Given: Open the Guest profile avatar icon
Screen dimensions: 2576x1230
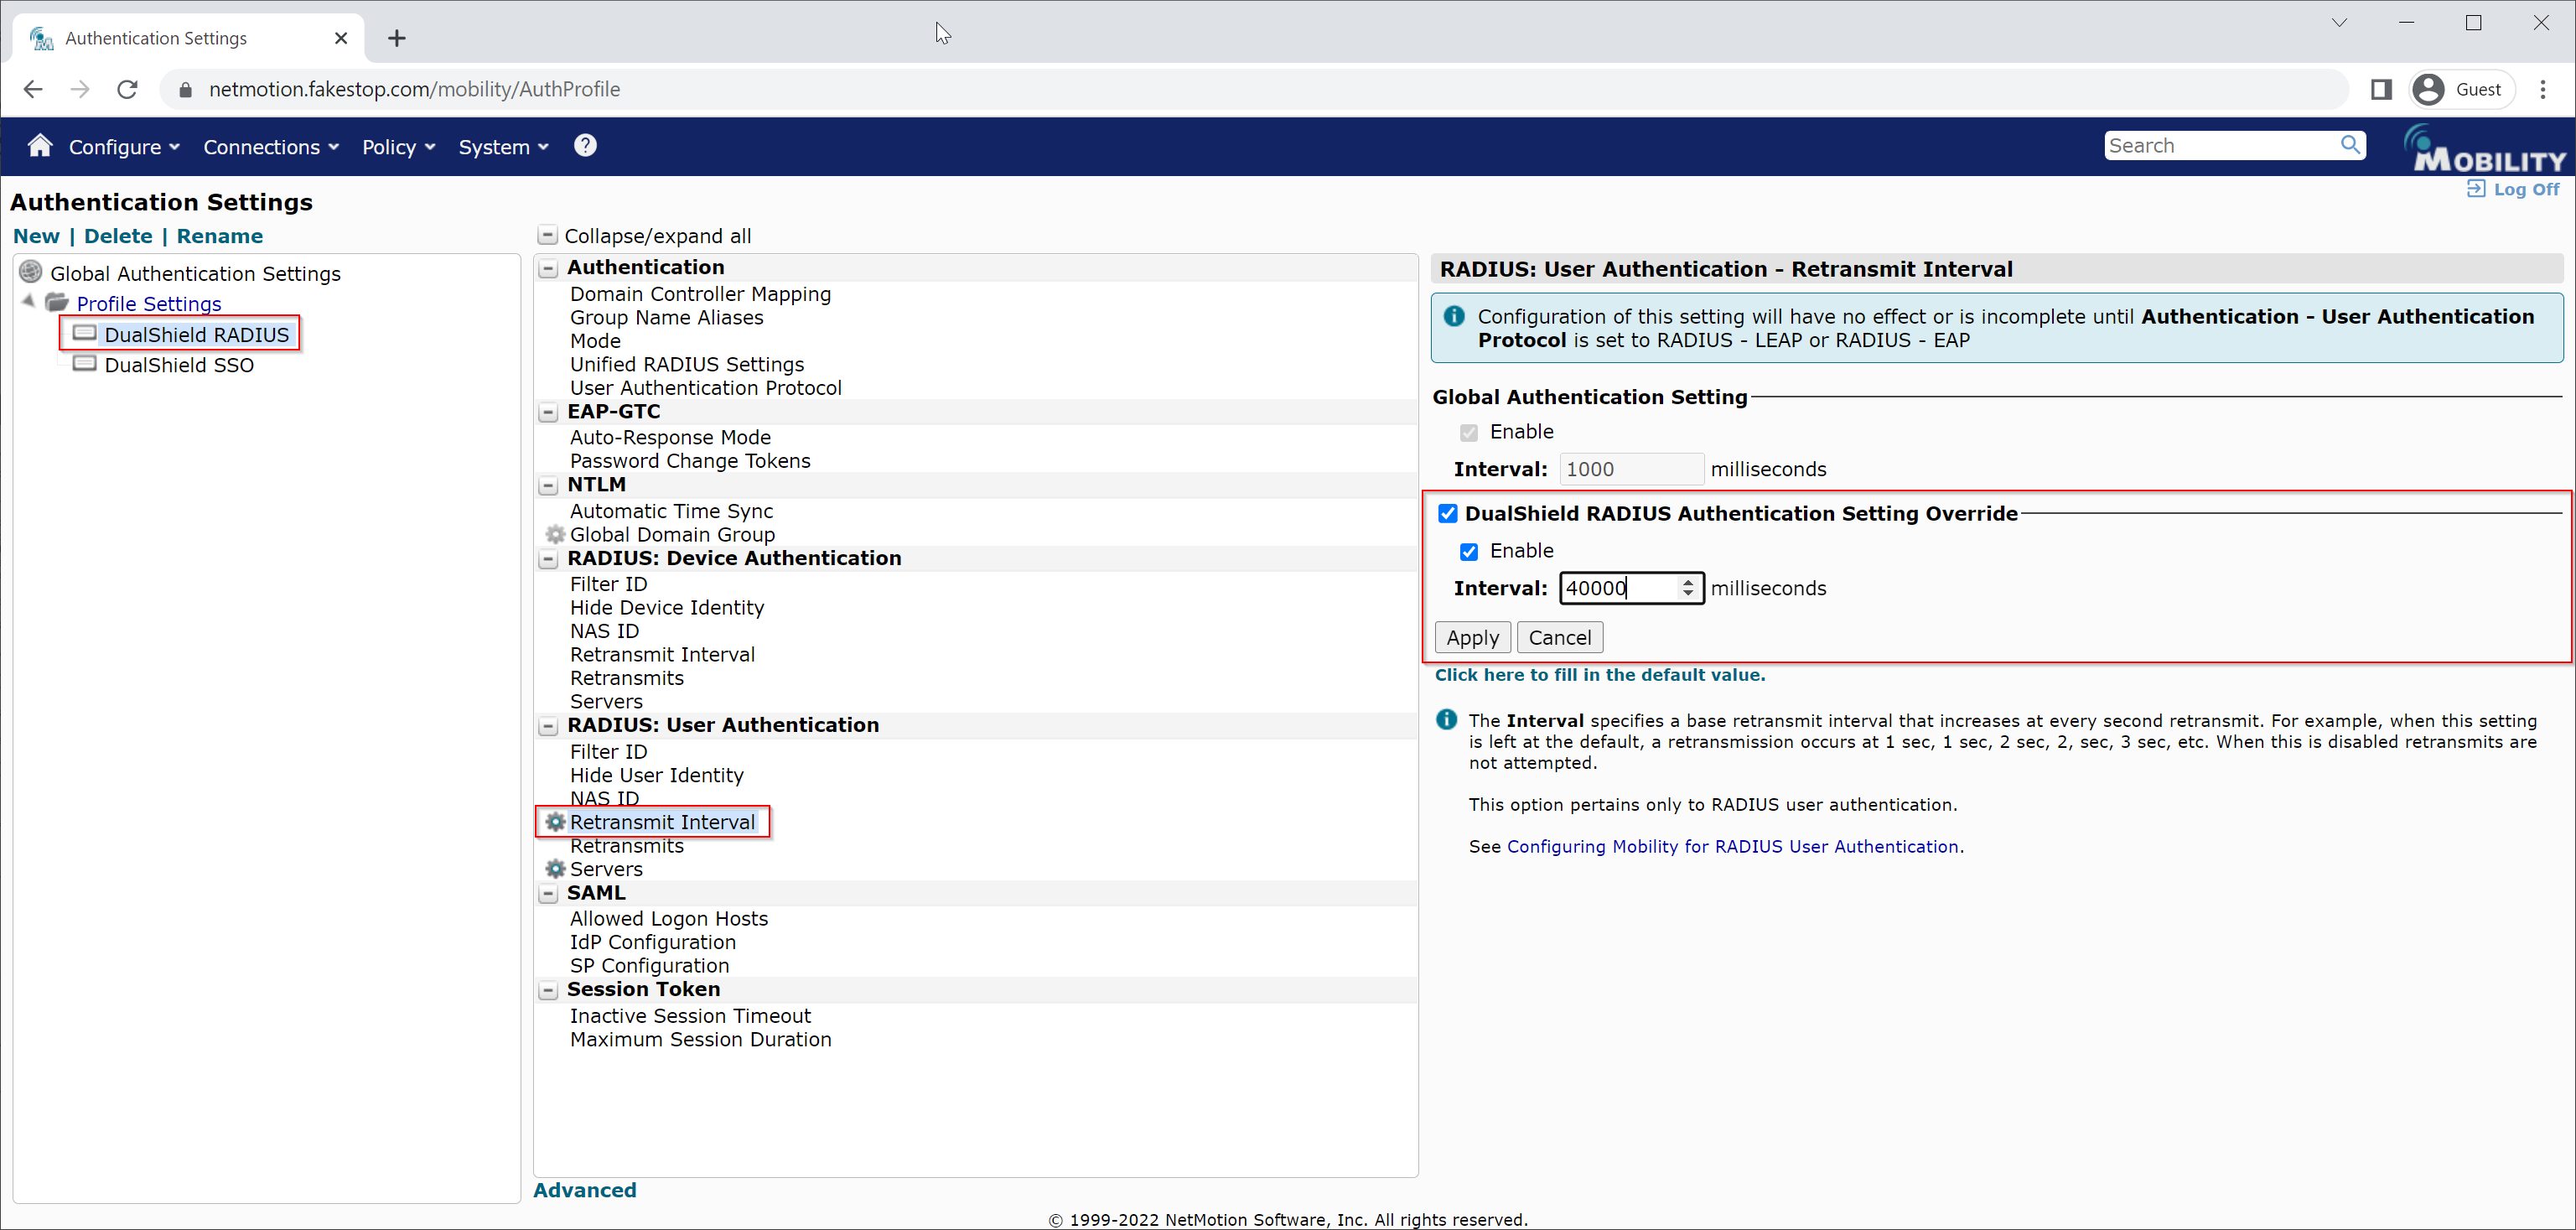Looking at the screenshot, I should click(2428, 89).
